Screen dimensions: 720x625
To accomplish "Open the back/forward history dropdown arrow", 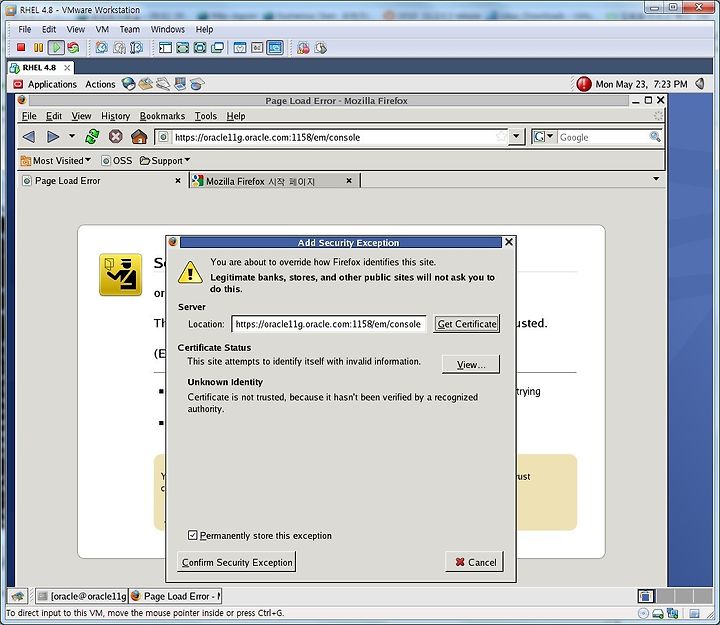I will 72,136.
